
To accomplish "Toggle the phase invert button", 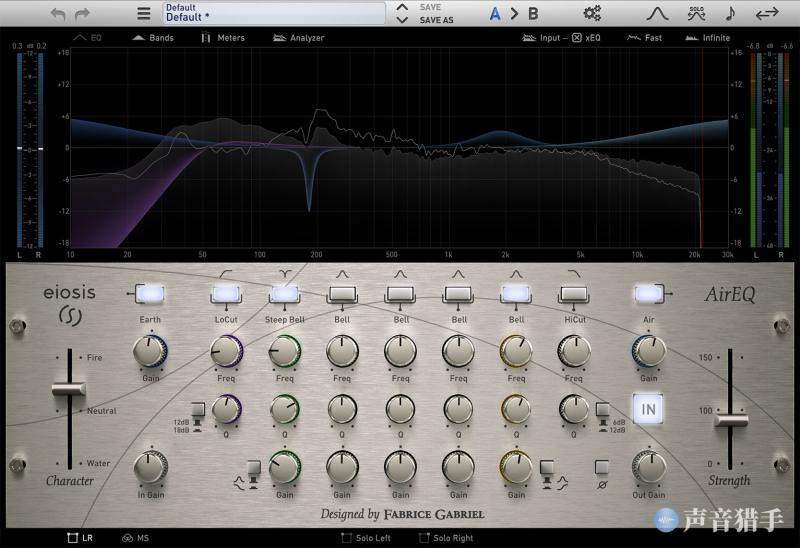I will click(602, 467).
